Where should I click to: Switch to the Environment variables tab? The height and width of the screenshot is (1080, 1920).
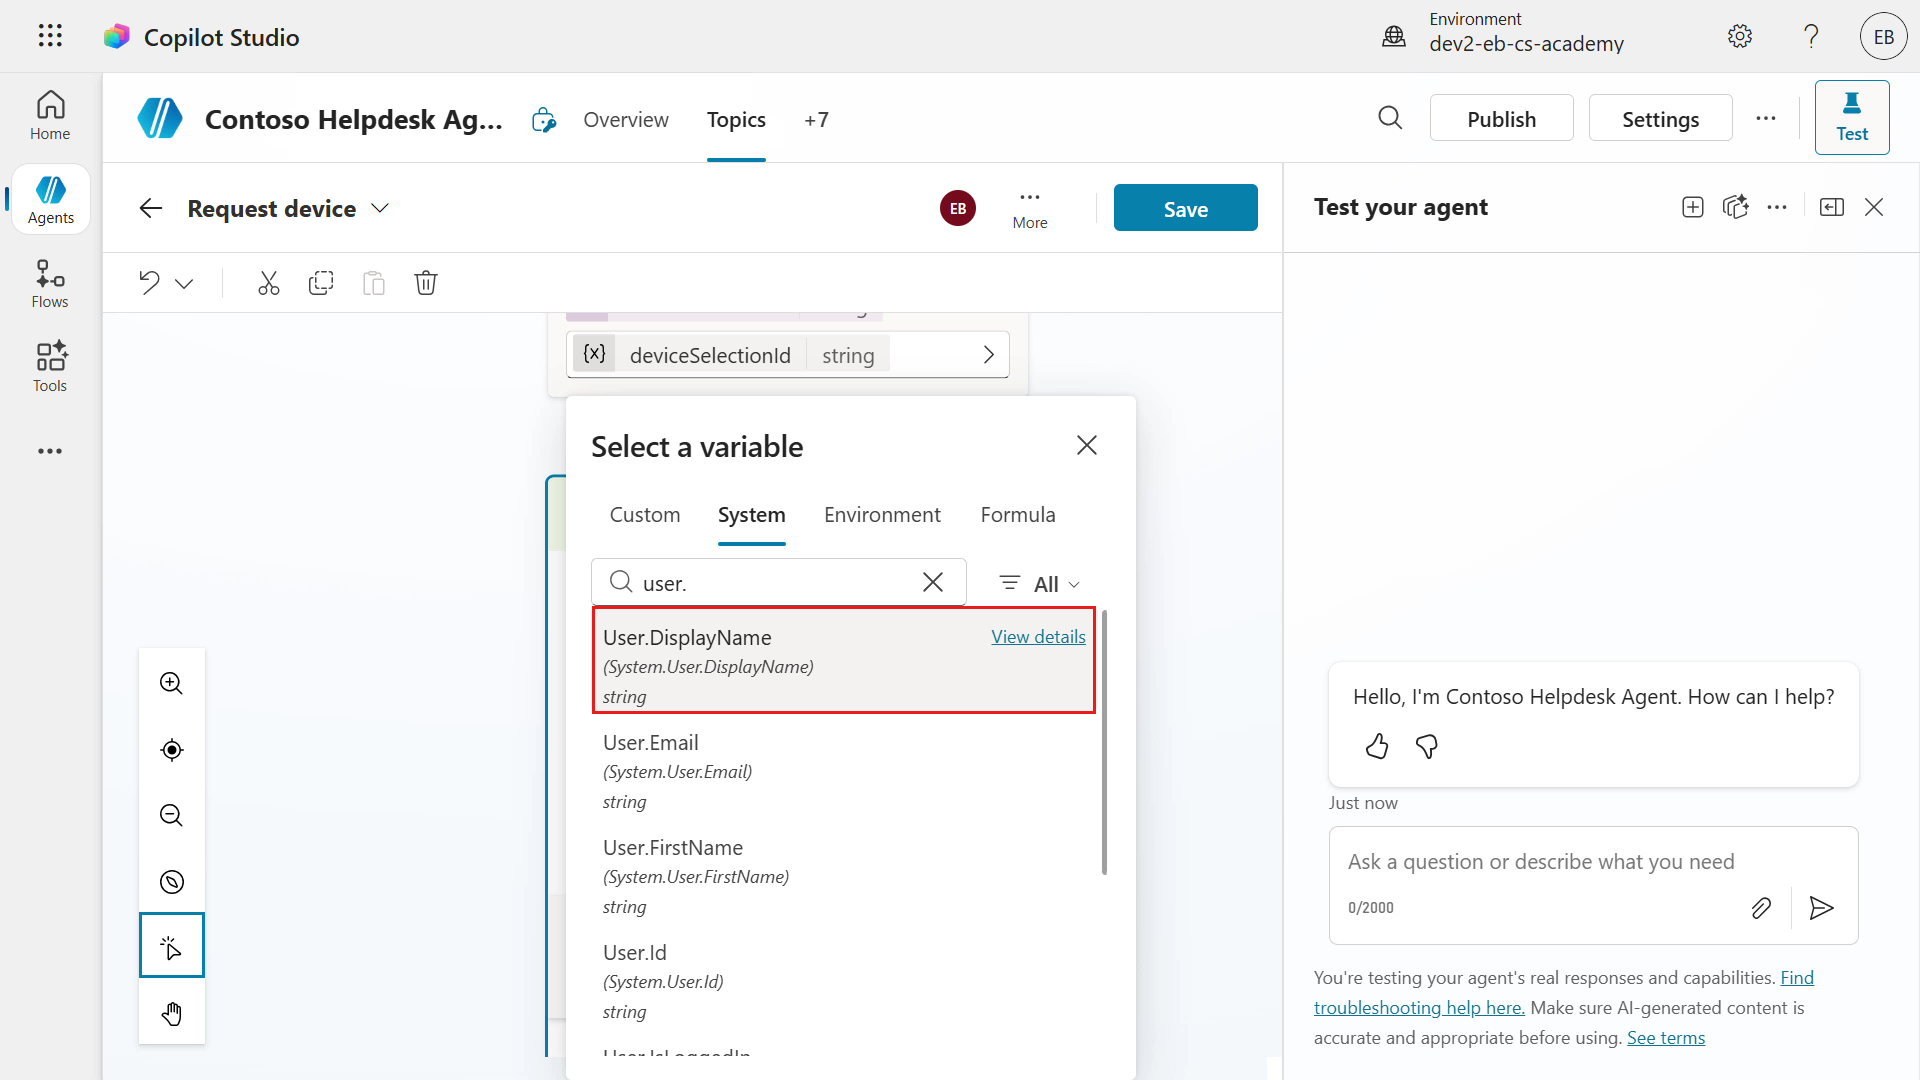point(882,514)
